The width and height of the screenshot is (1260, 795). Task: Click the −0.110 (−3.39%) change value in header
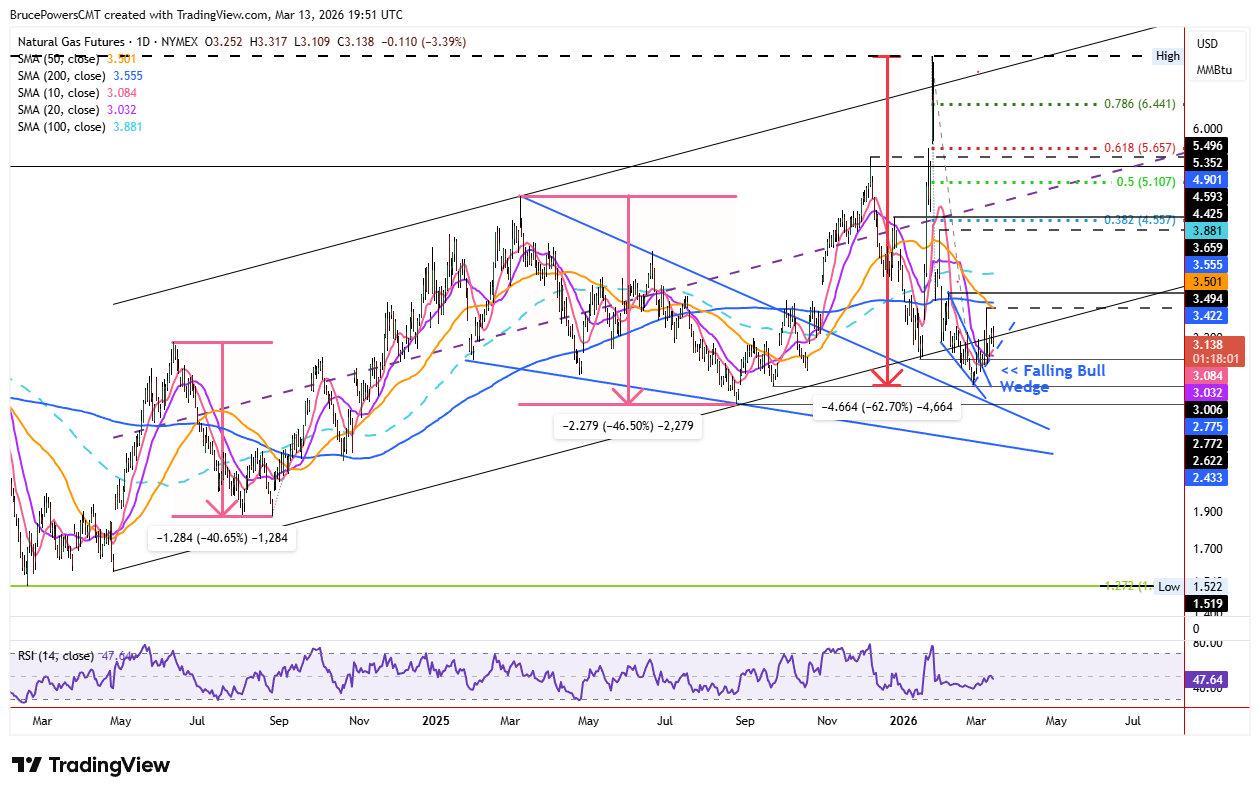click(423, 42)
